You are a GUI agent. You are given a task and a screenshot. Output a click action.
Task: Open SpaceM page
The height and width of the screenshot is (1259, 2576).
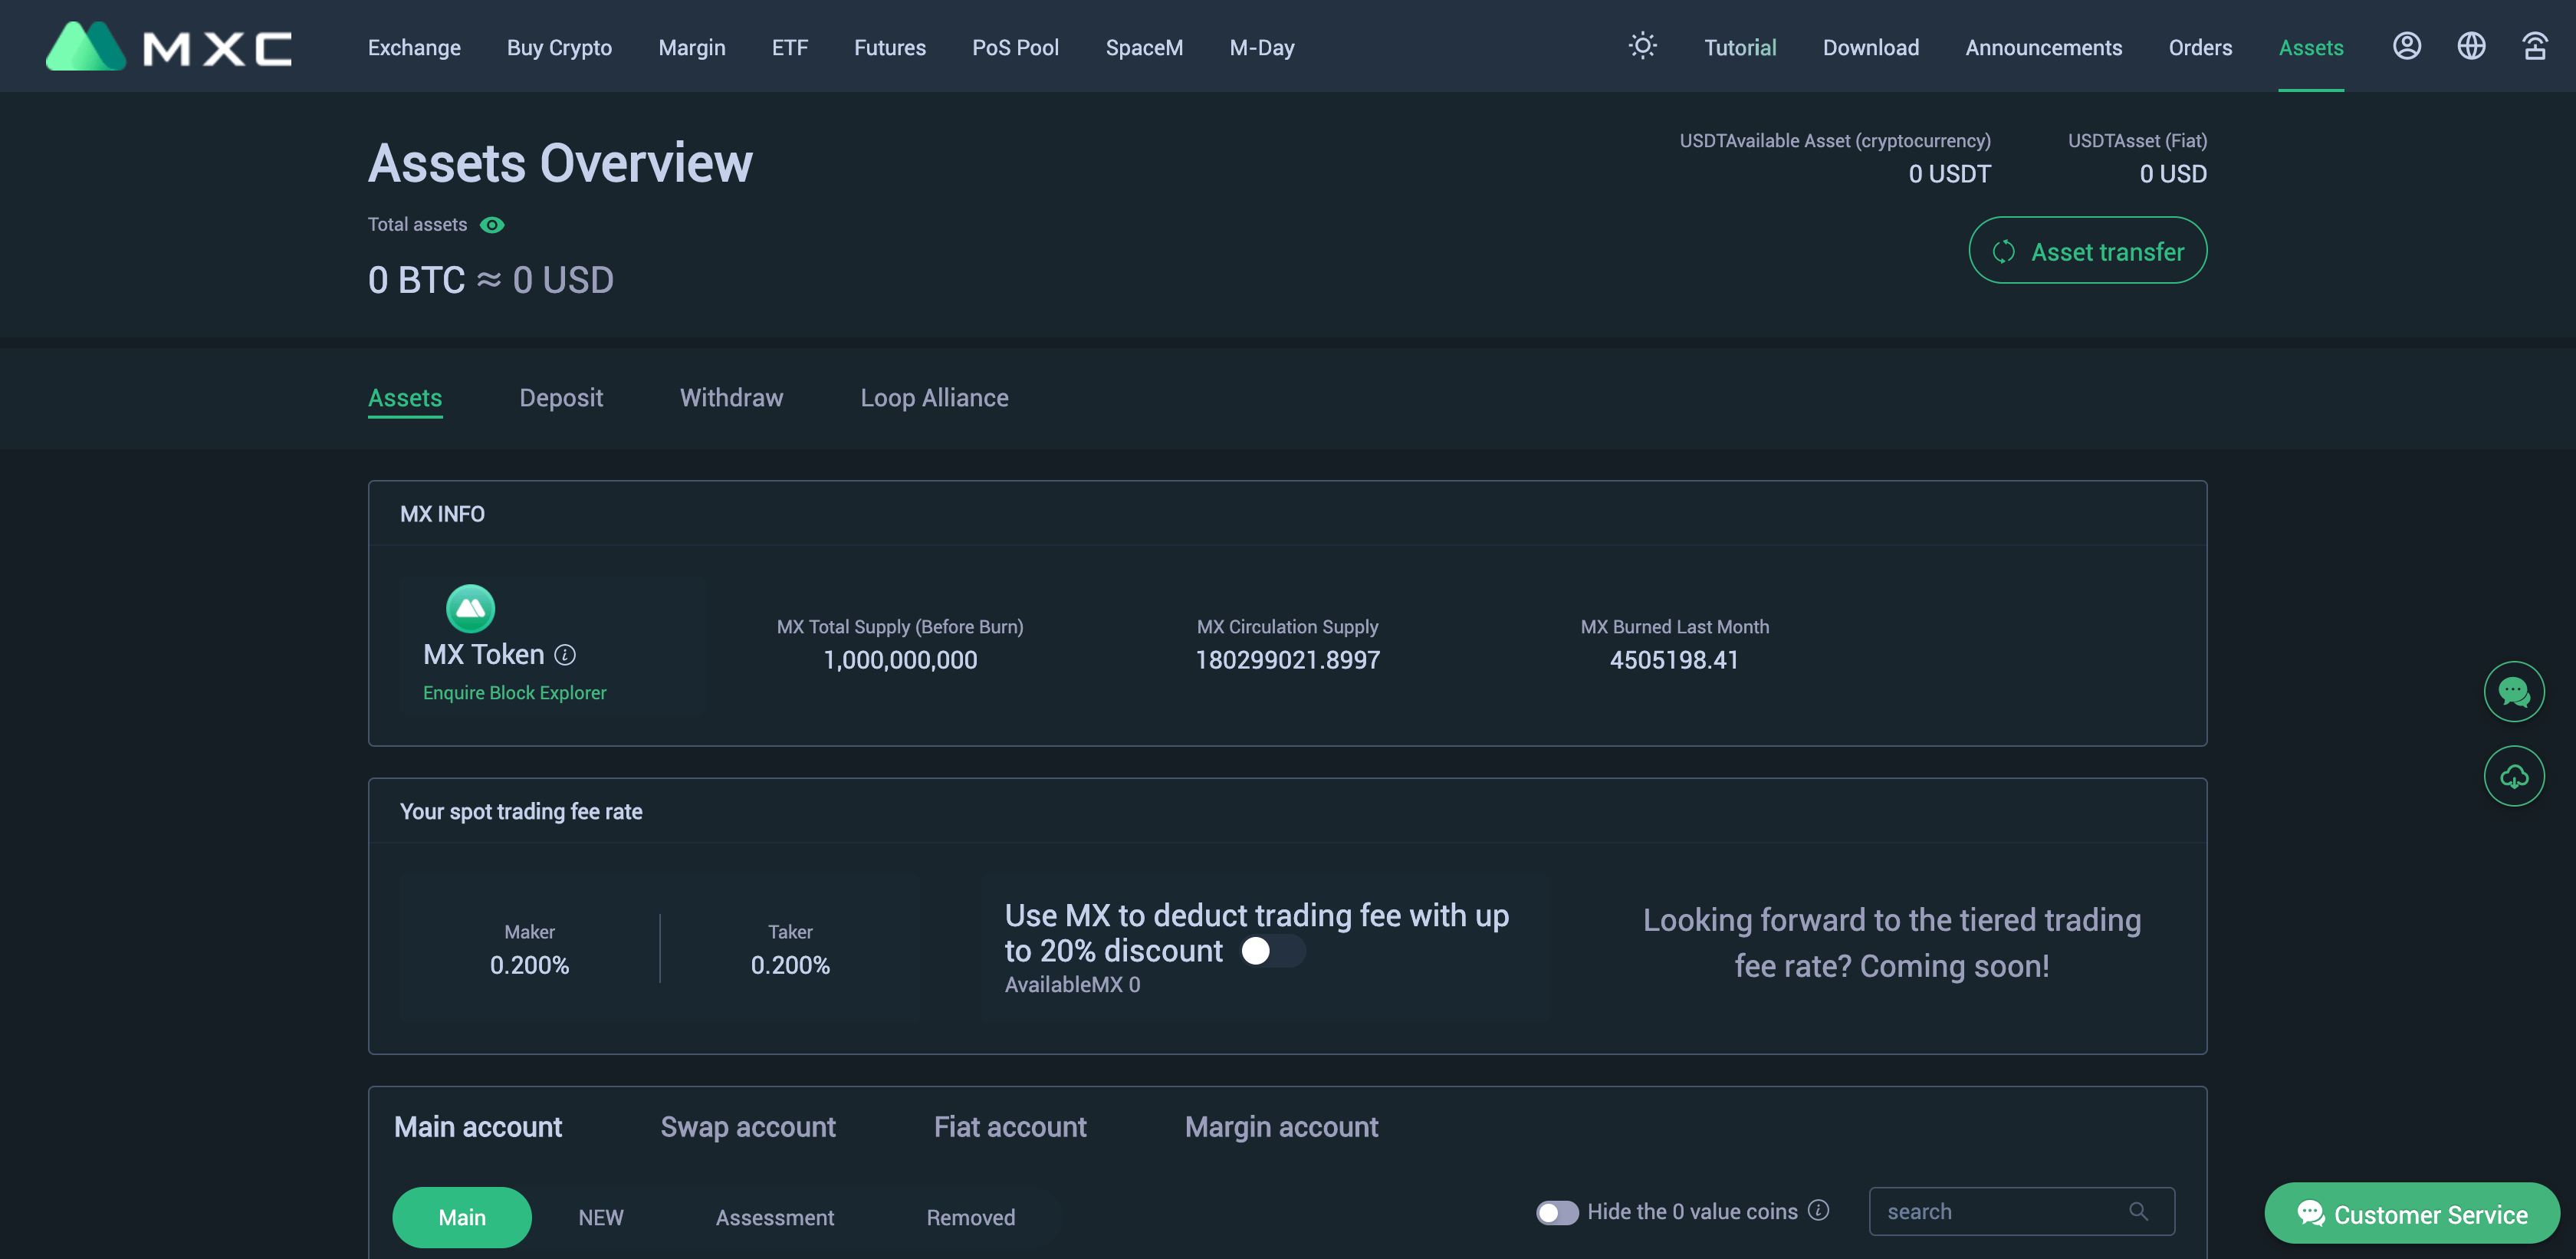pos(1144,47)
